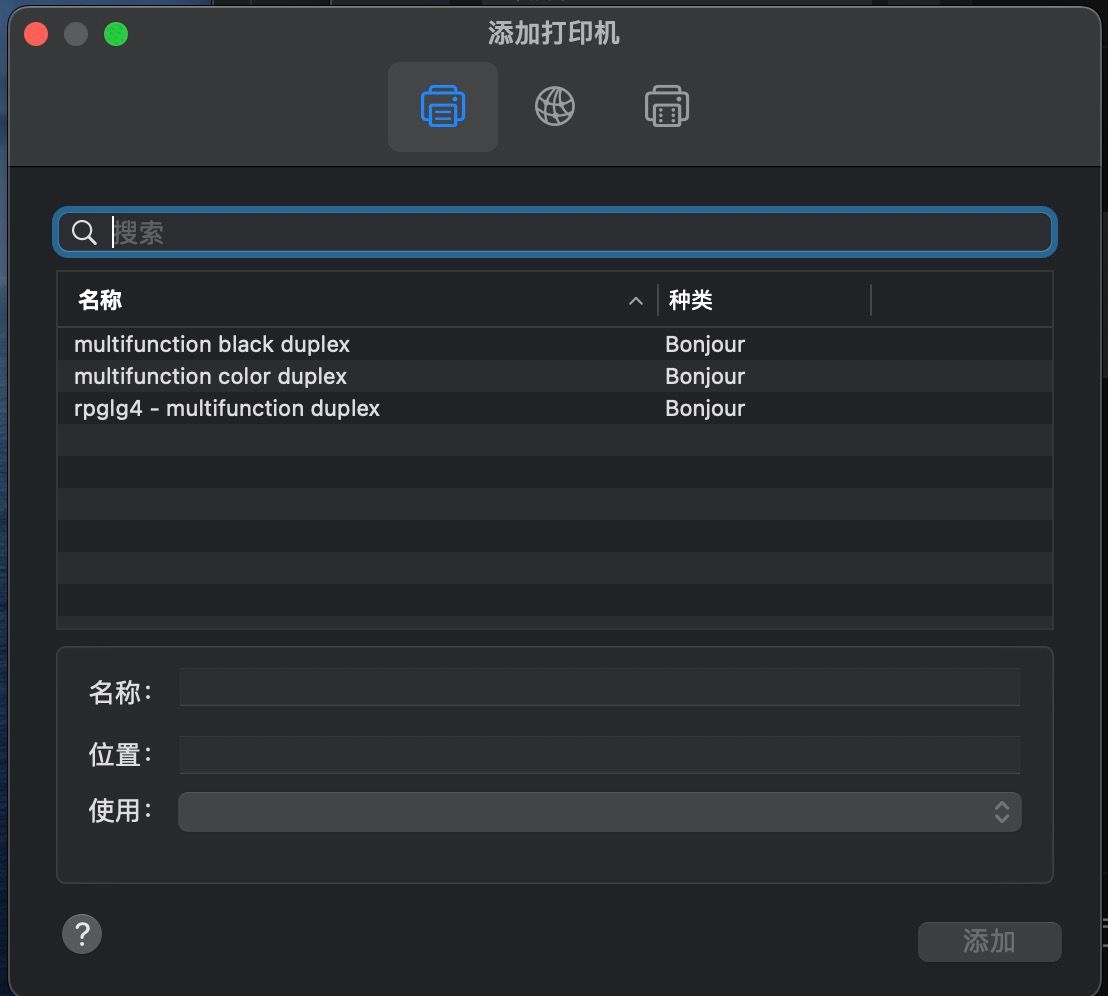
Task: Click the magnifying glass search icon
Action: [84, 232]
